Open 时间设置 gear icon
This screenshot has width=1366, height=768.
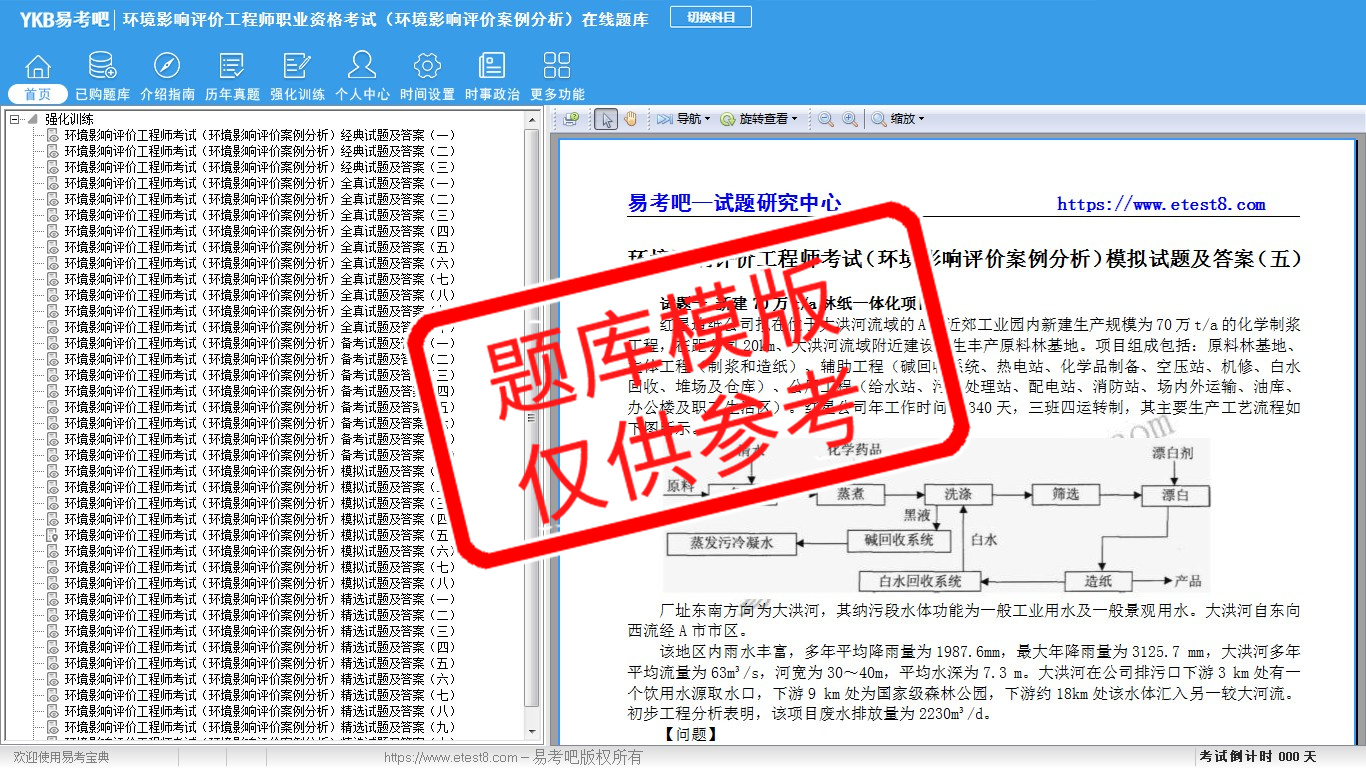427,67
